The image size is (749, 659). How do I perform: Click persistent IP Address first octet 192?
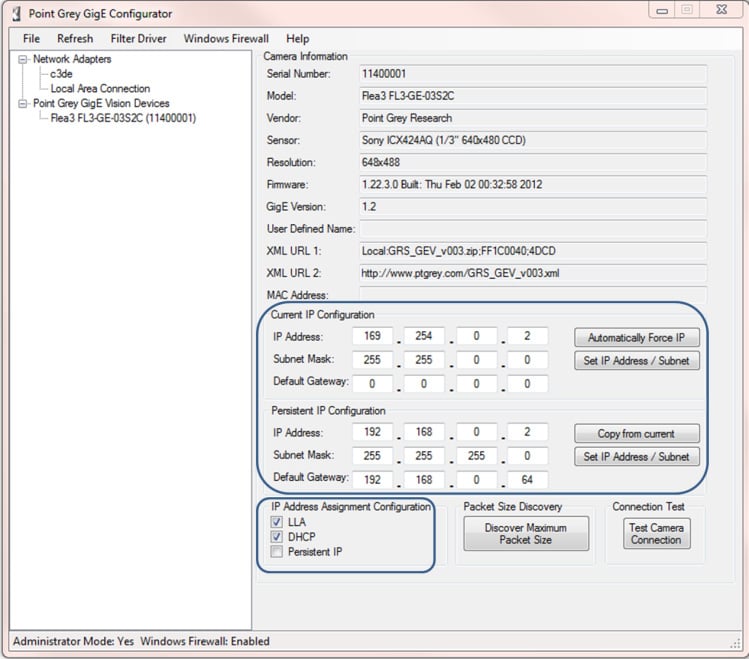(x=373, y=432)
